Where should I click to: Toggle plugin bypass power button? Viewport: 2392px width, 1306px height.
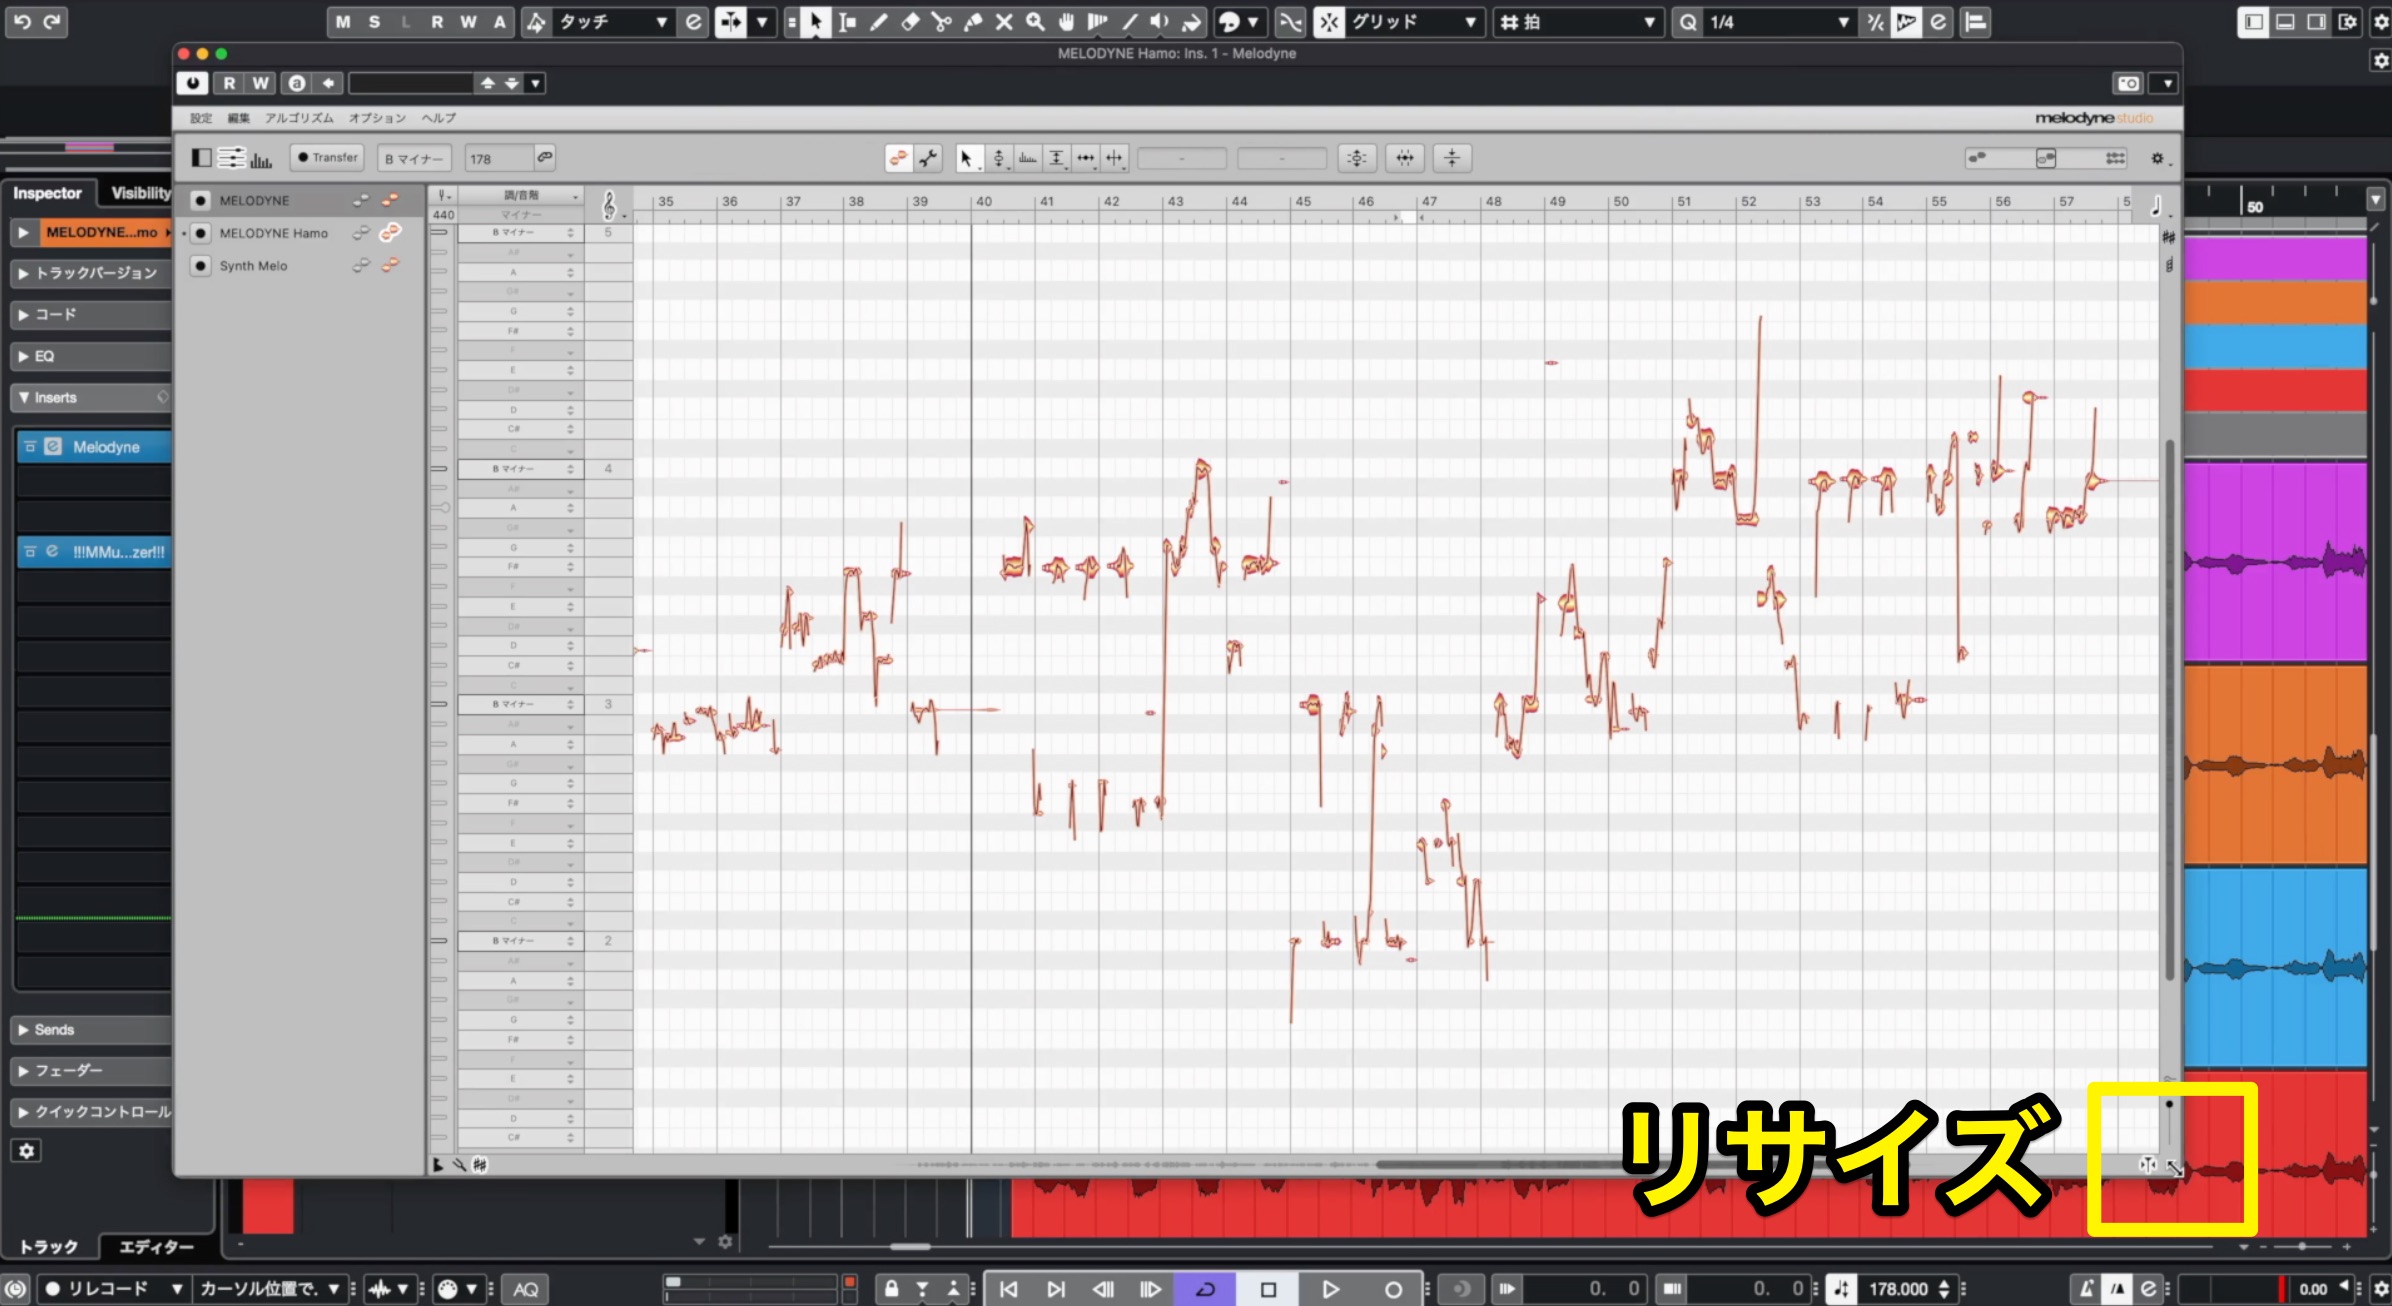(192, 83)
